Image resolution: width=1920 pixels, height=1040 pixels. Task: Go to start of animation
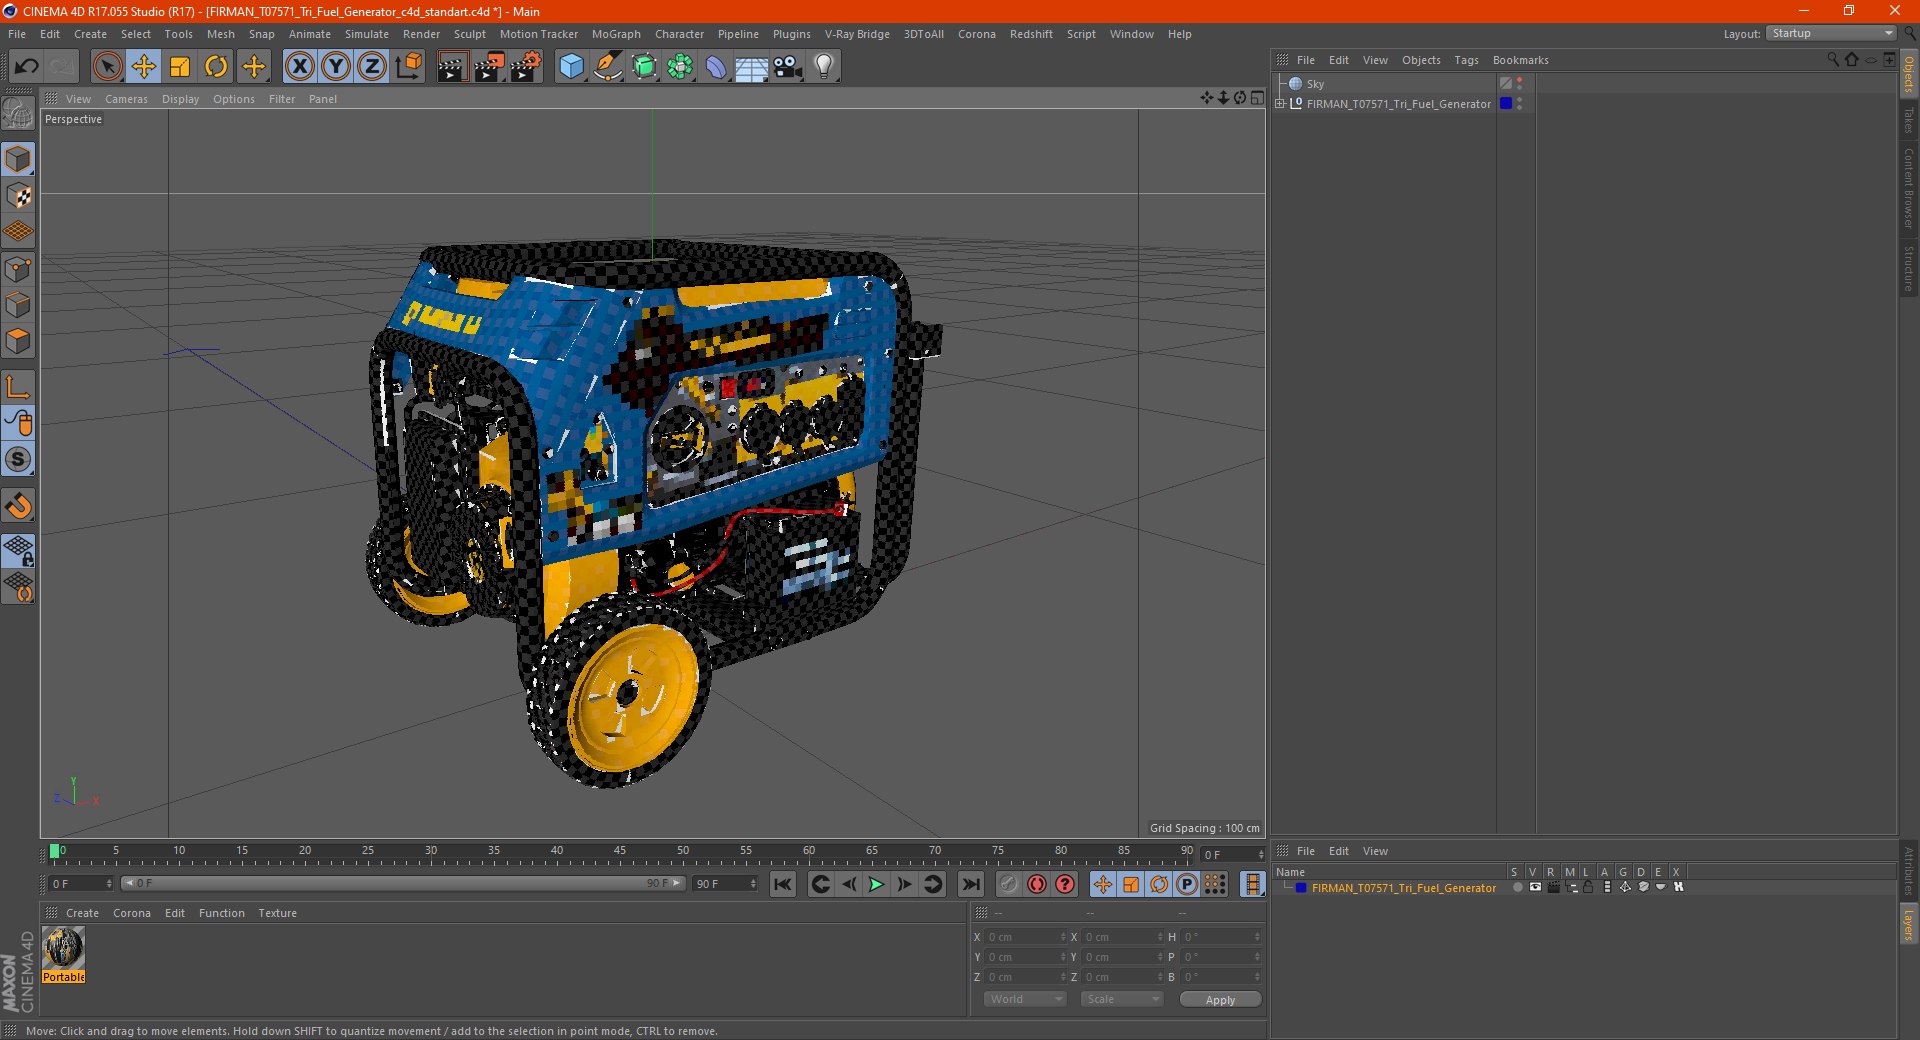click(x=783, y=884)
